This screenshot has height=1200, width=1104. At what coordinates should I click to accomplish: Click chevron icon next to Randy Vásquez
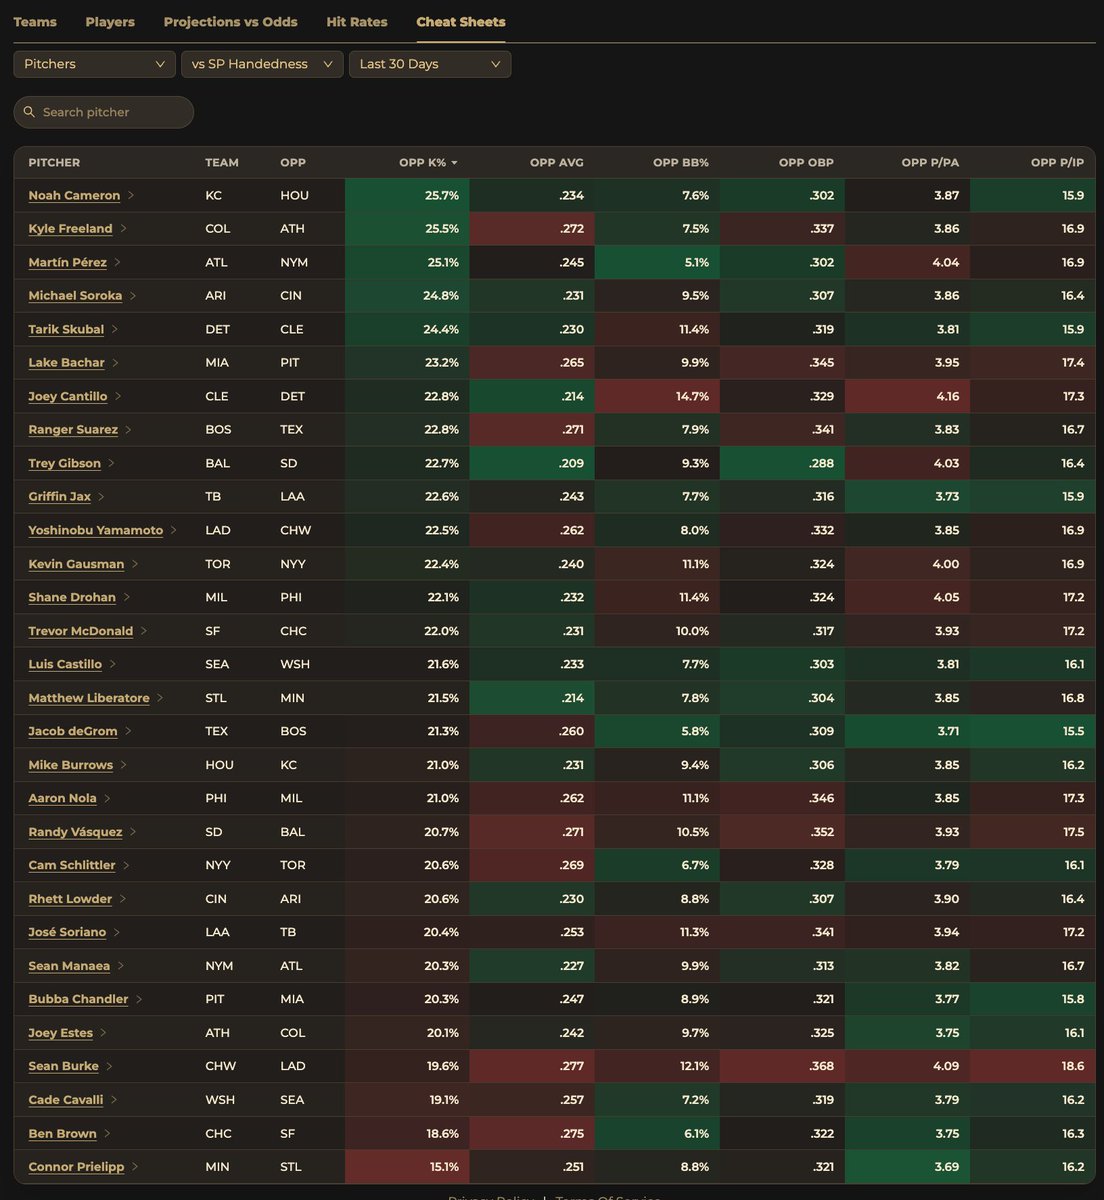(133, 832)
